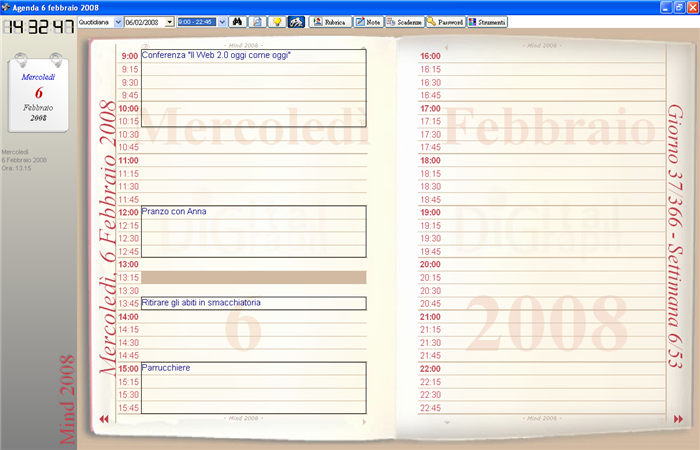
Task: Click the 14:00 time slot label
Action: click(128, 317)
